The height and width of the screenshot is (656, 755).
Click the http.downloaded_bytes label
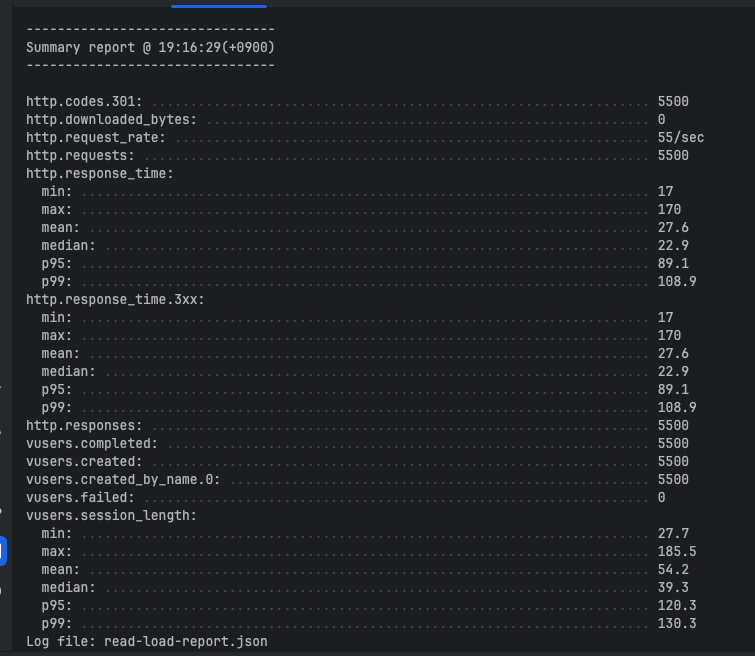(112, 119)
